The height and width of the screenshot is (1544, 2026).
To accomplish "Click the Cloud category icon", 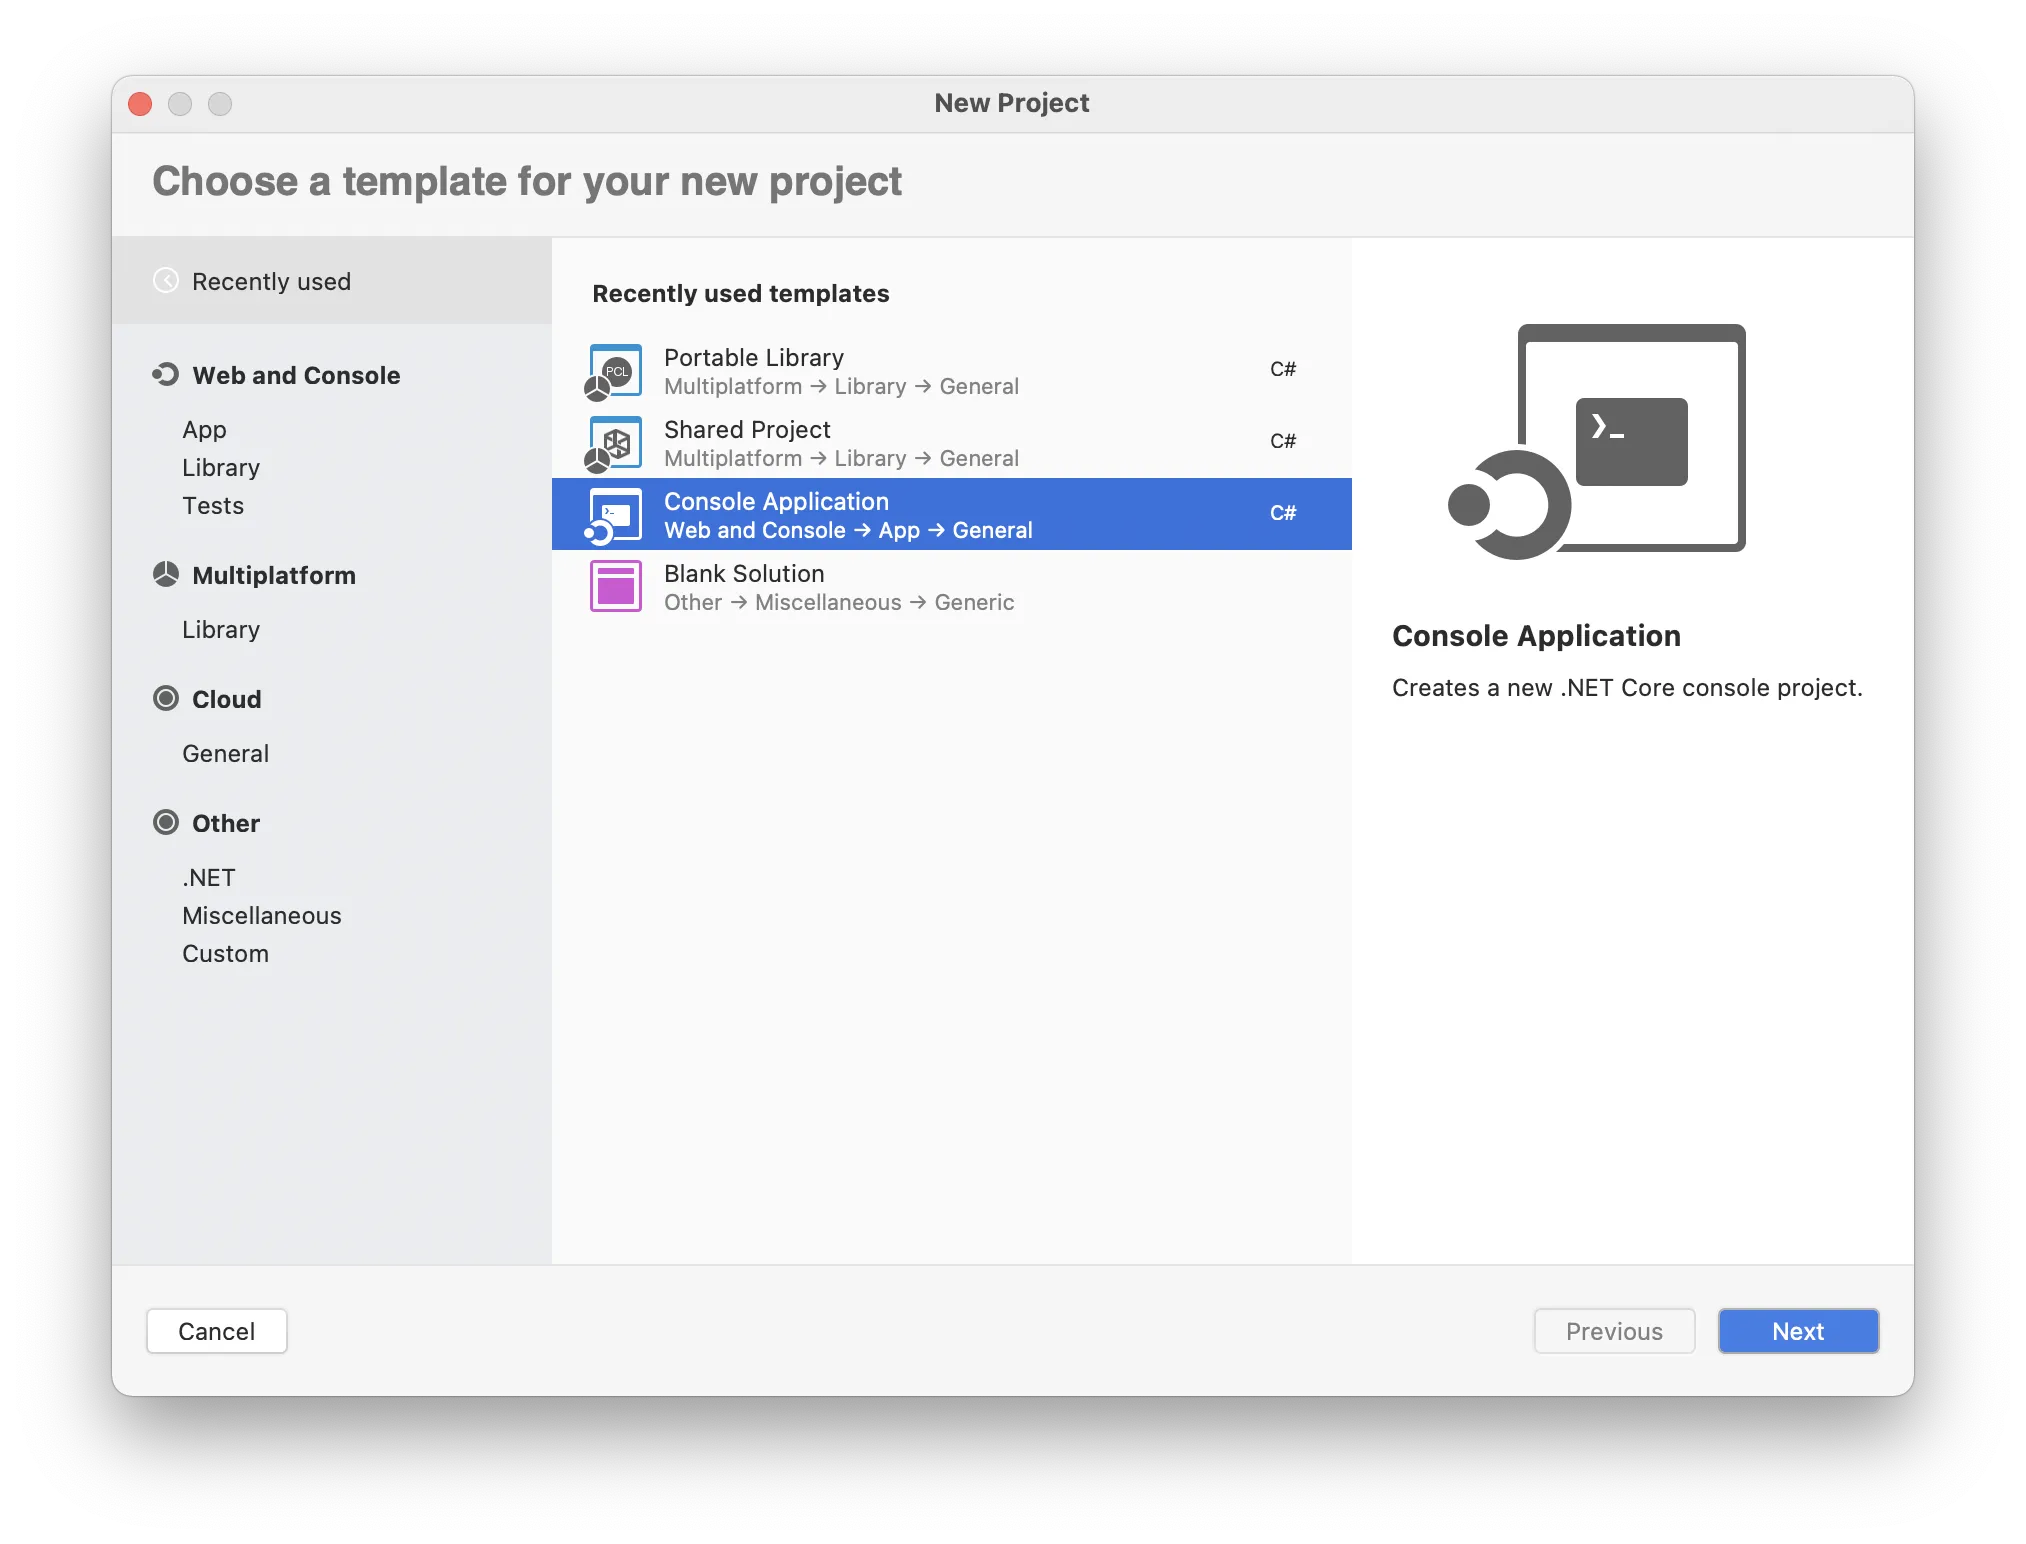I will [x=166, y=699].
